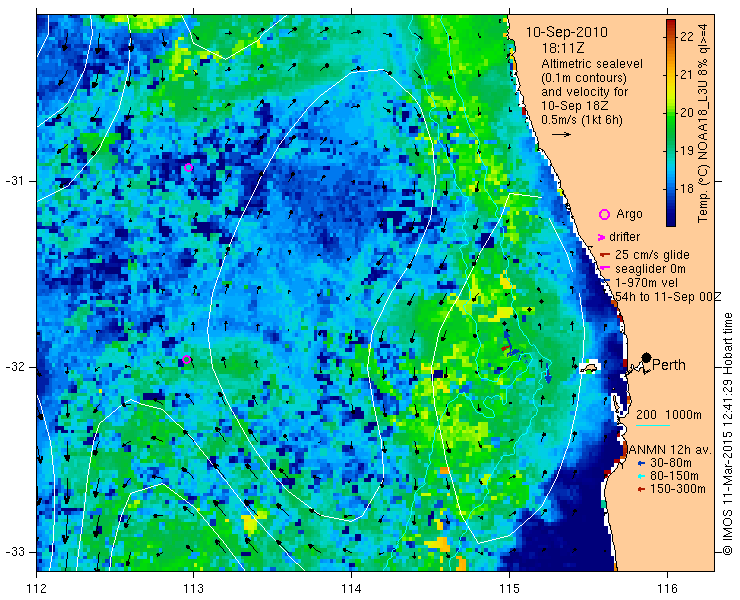Image resolution: width=740 pixels, height=600 pixels.
Task: Click the black Perth city dot
Action: (x=647, y=357)
